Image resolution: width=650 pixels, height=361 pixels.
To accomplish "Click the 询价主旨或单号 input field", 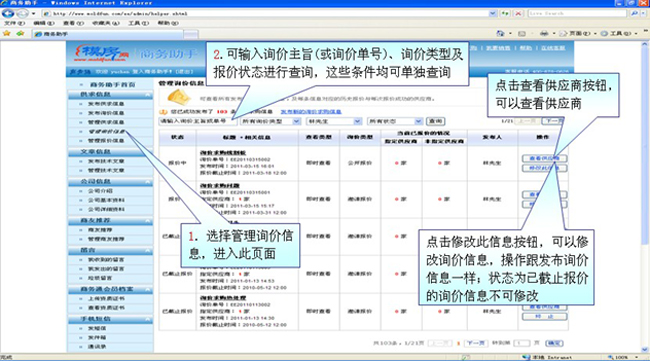I will click(x=198, y=121).
